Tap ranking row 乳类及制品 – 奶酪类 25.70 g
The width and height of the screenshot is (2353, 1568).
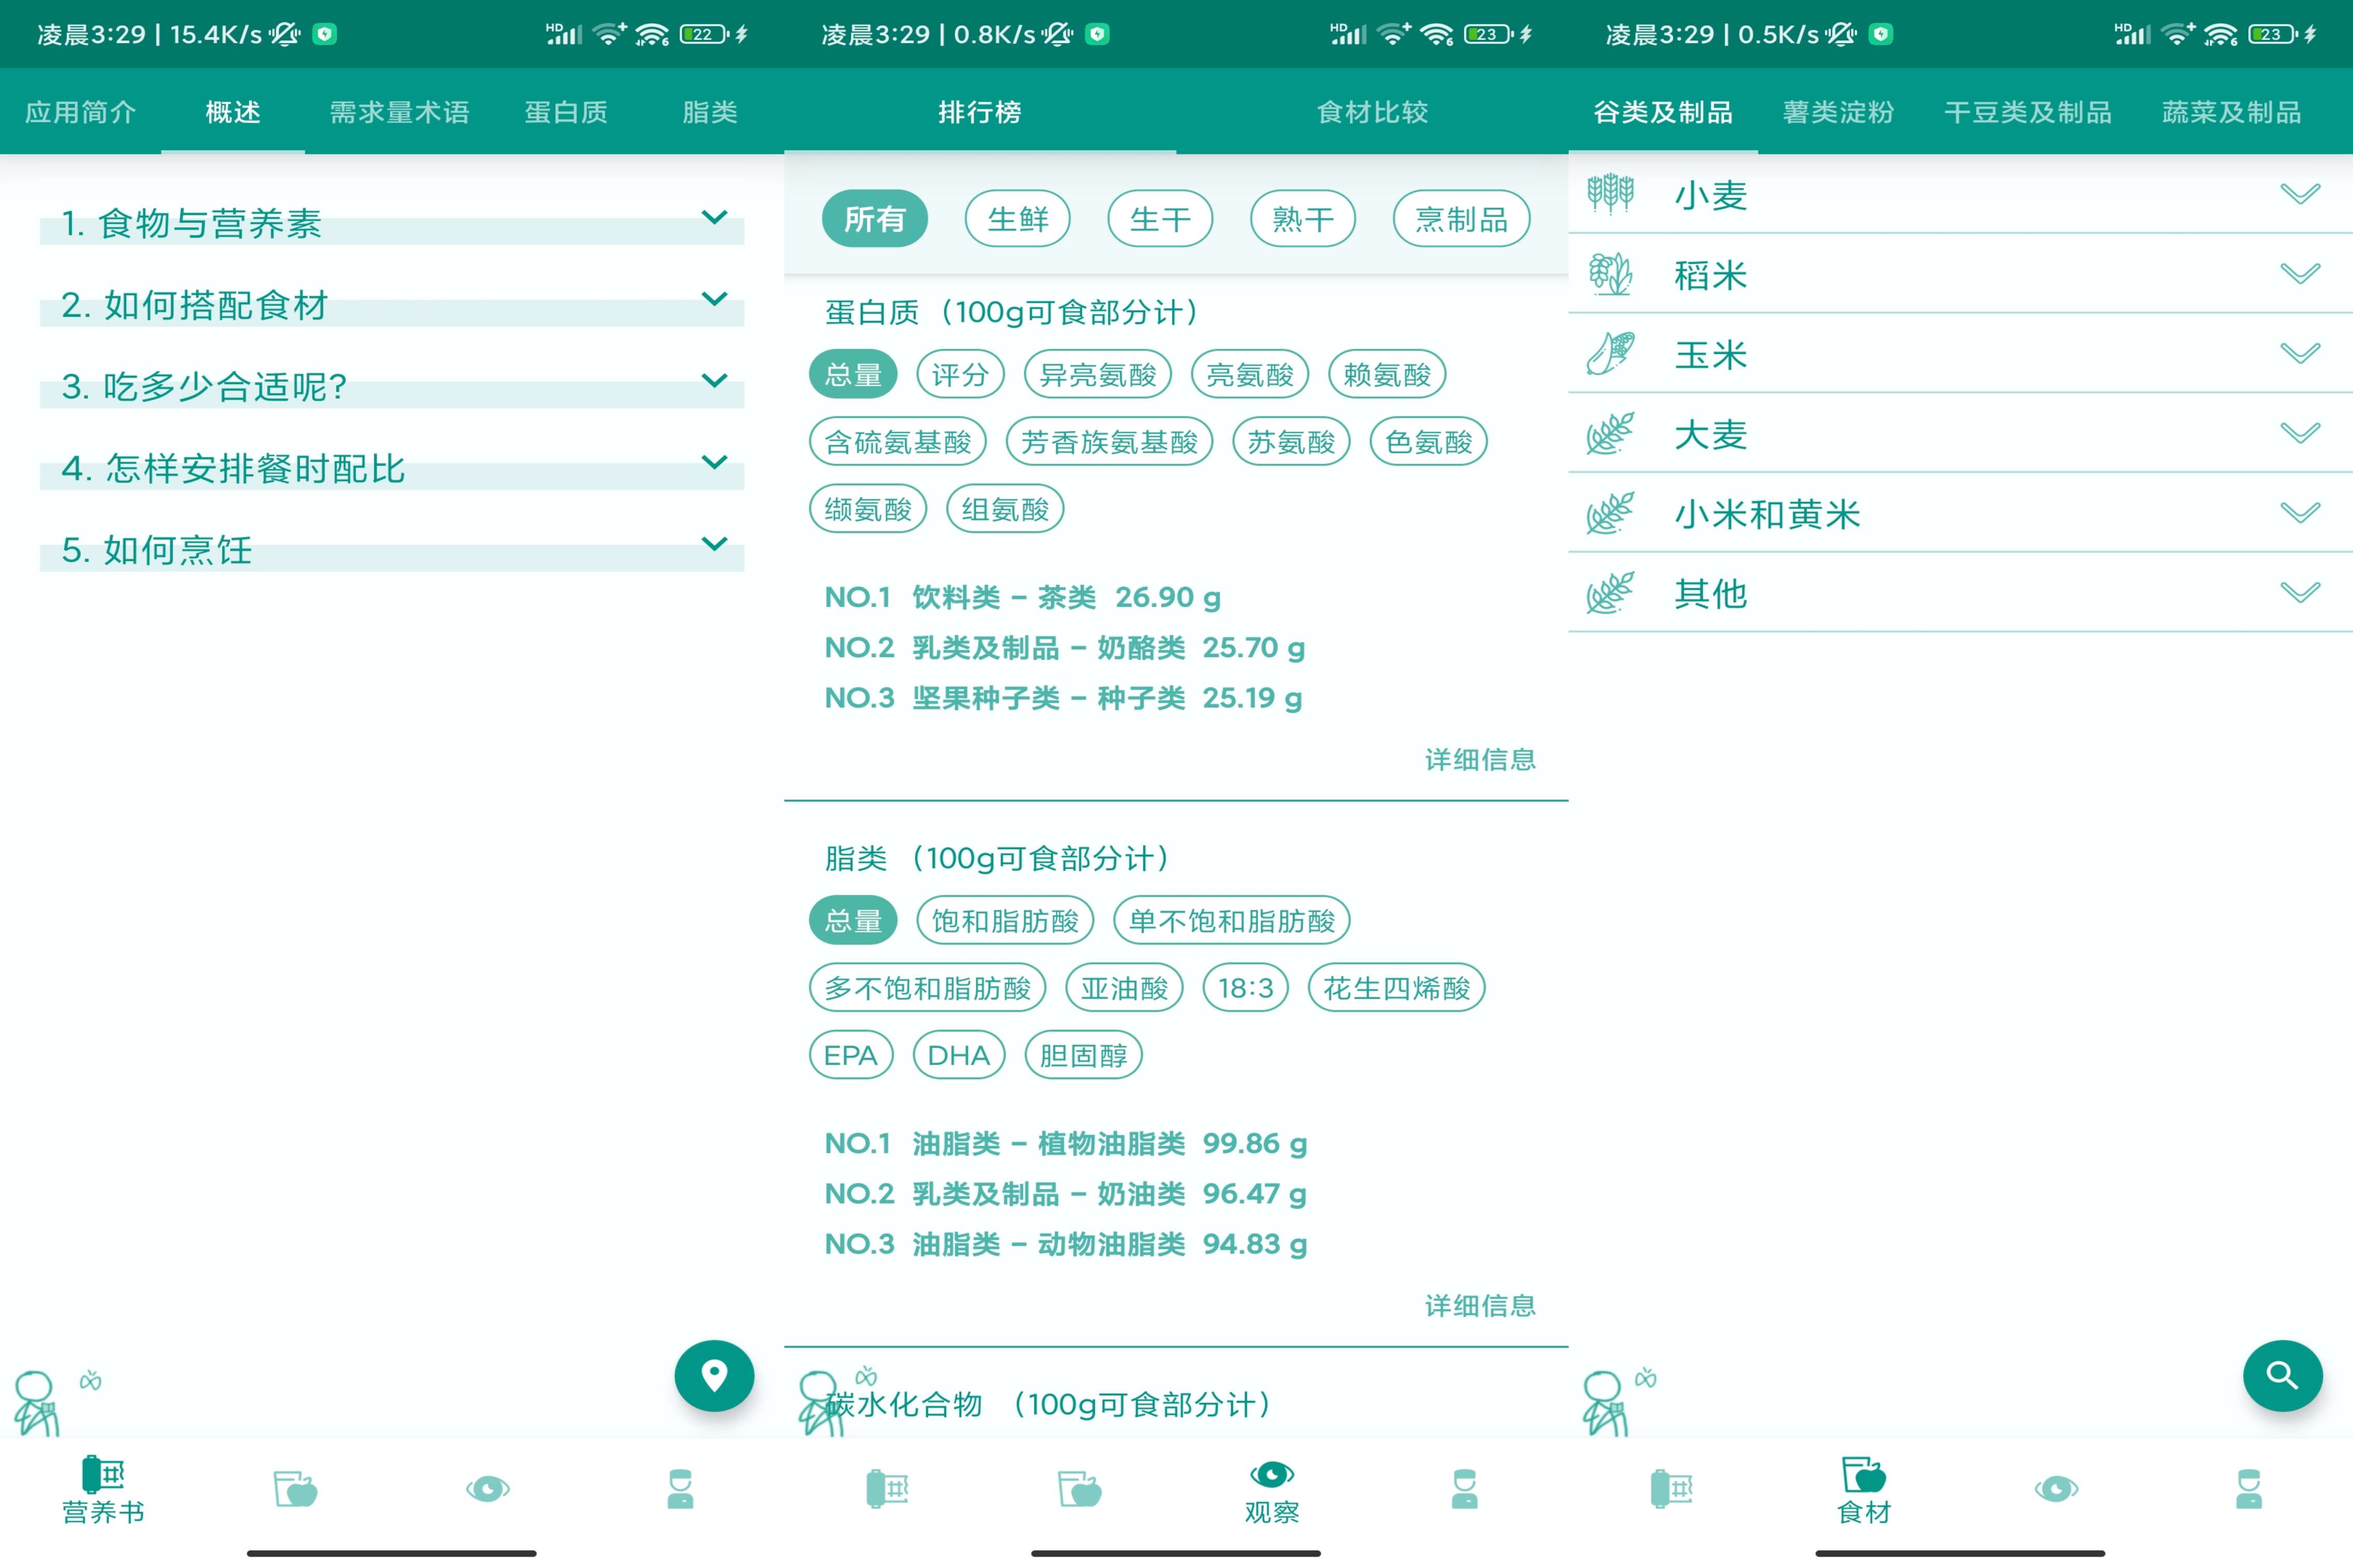[x=1064, y=647]
